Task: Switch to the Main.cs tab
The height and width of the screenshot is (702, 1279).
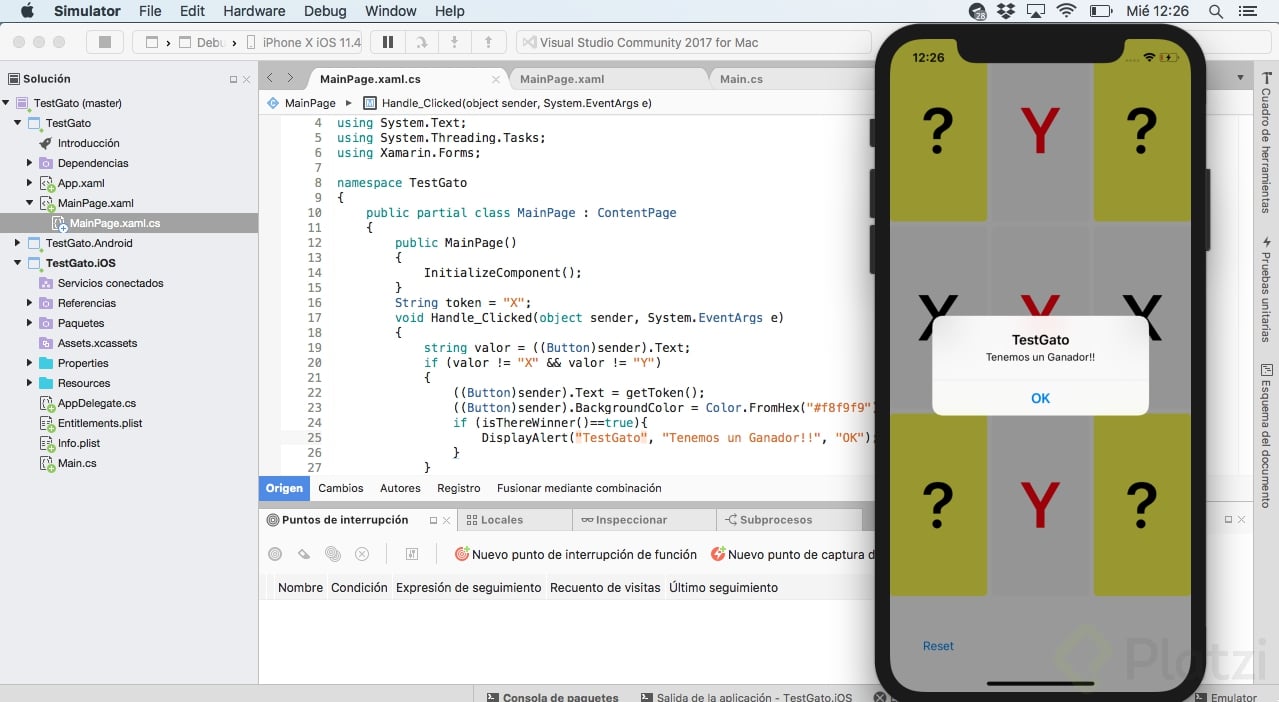Action: 741,79
